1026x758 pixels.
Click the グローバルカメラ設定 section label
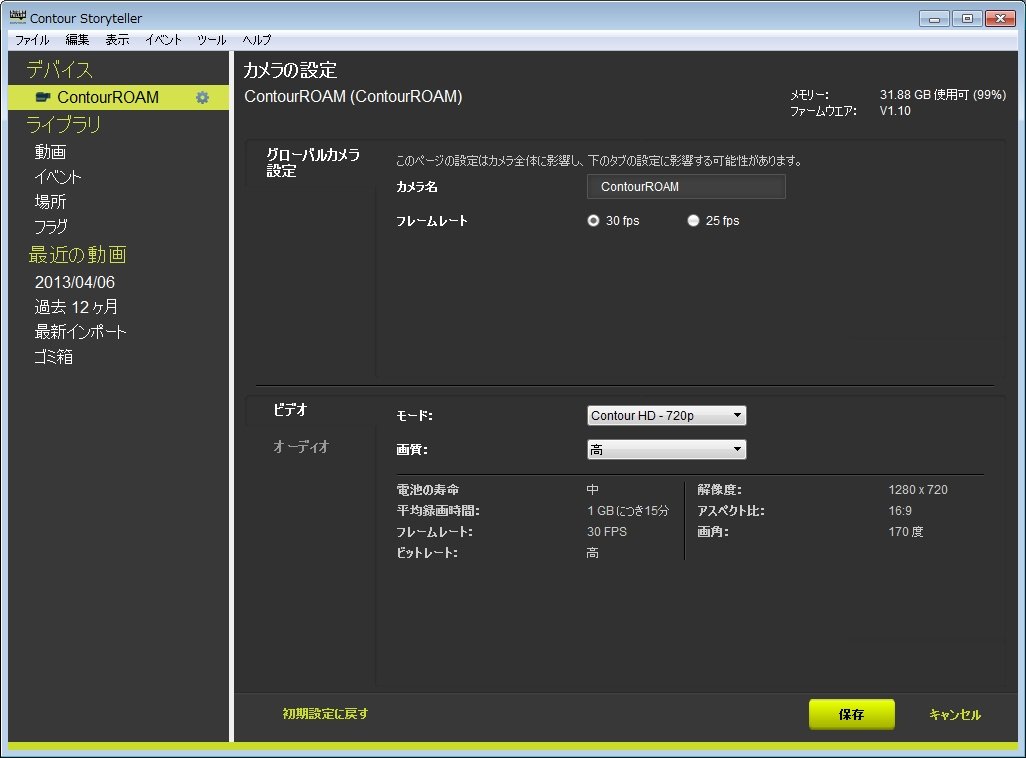tap(313, 163)
